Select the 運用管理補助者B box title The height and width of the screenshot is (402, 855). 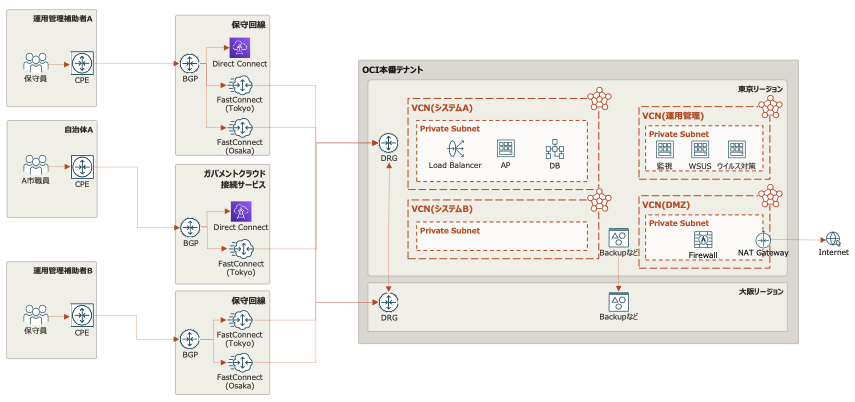63,271
